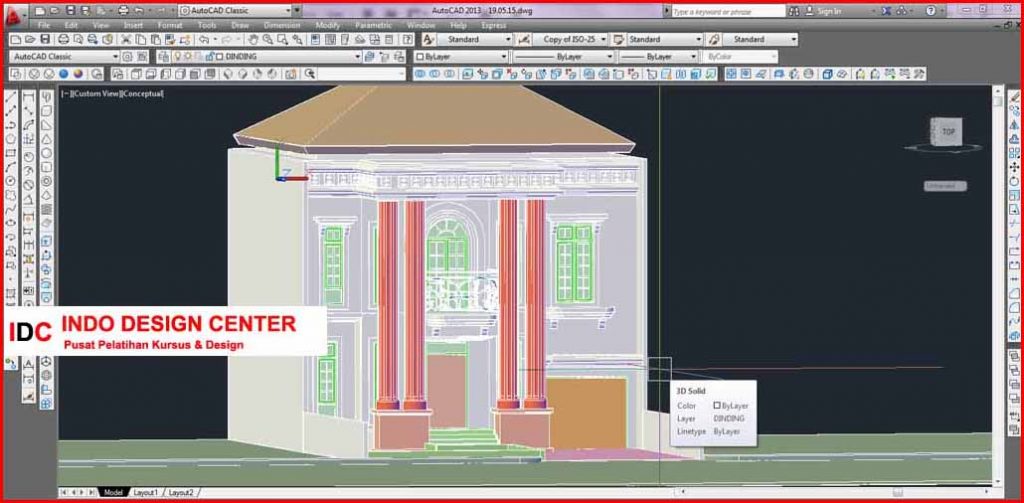Open the Dimension menu

coord(281,25)
